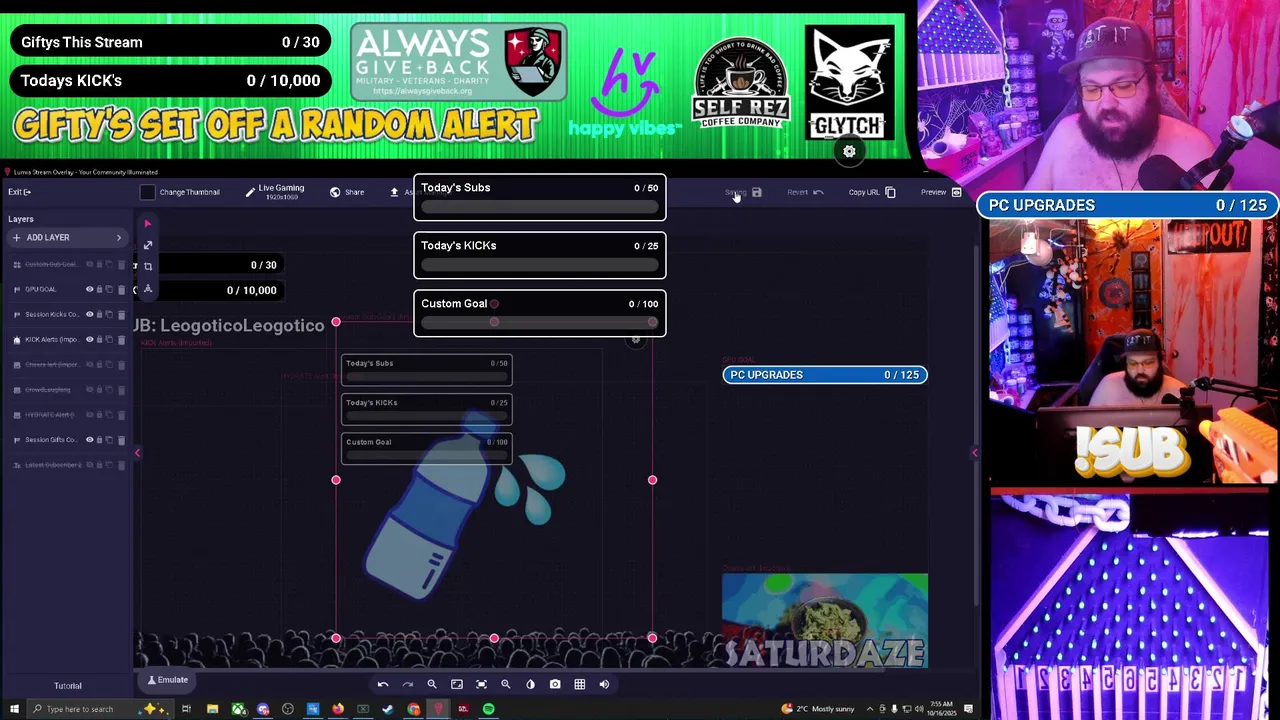The height and width of the screenshot is (720, 1280).
Task: Collapse the left Layers panel chevron
Action: pyautogui.click(x=137, y=453)
